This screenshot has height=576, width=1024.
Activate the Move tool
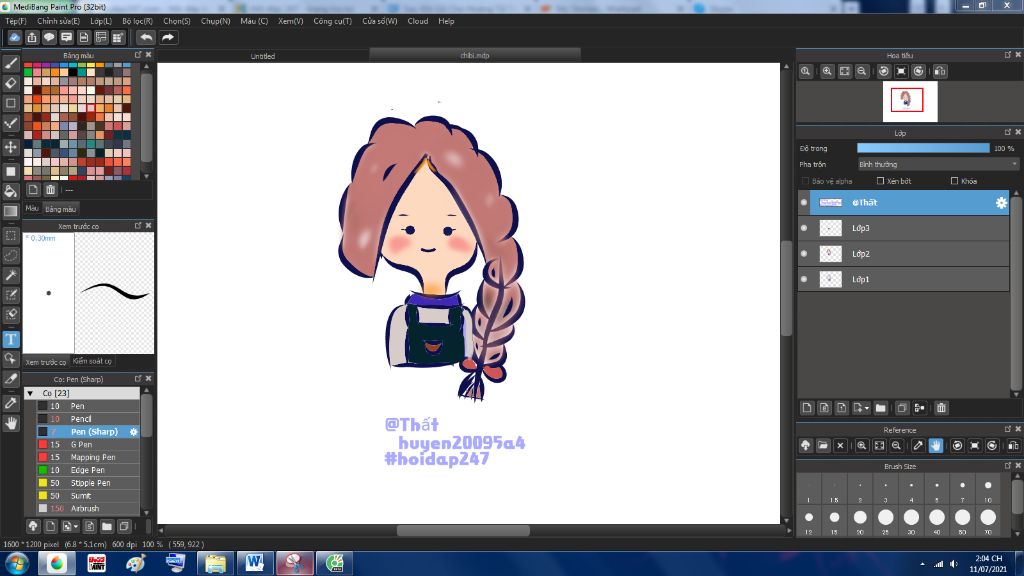(x=11, y=147)
